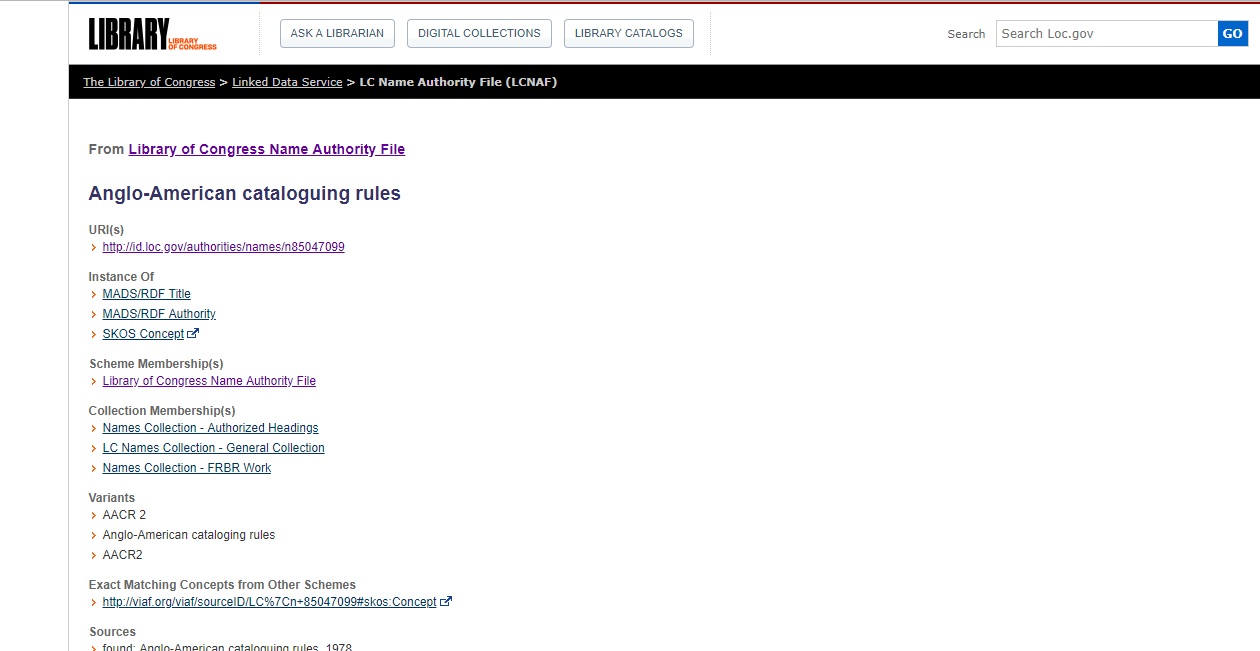Viewport: 1260px width, 651px height.
Task: Click the Search label near search box
Action: tap(966, 34)
